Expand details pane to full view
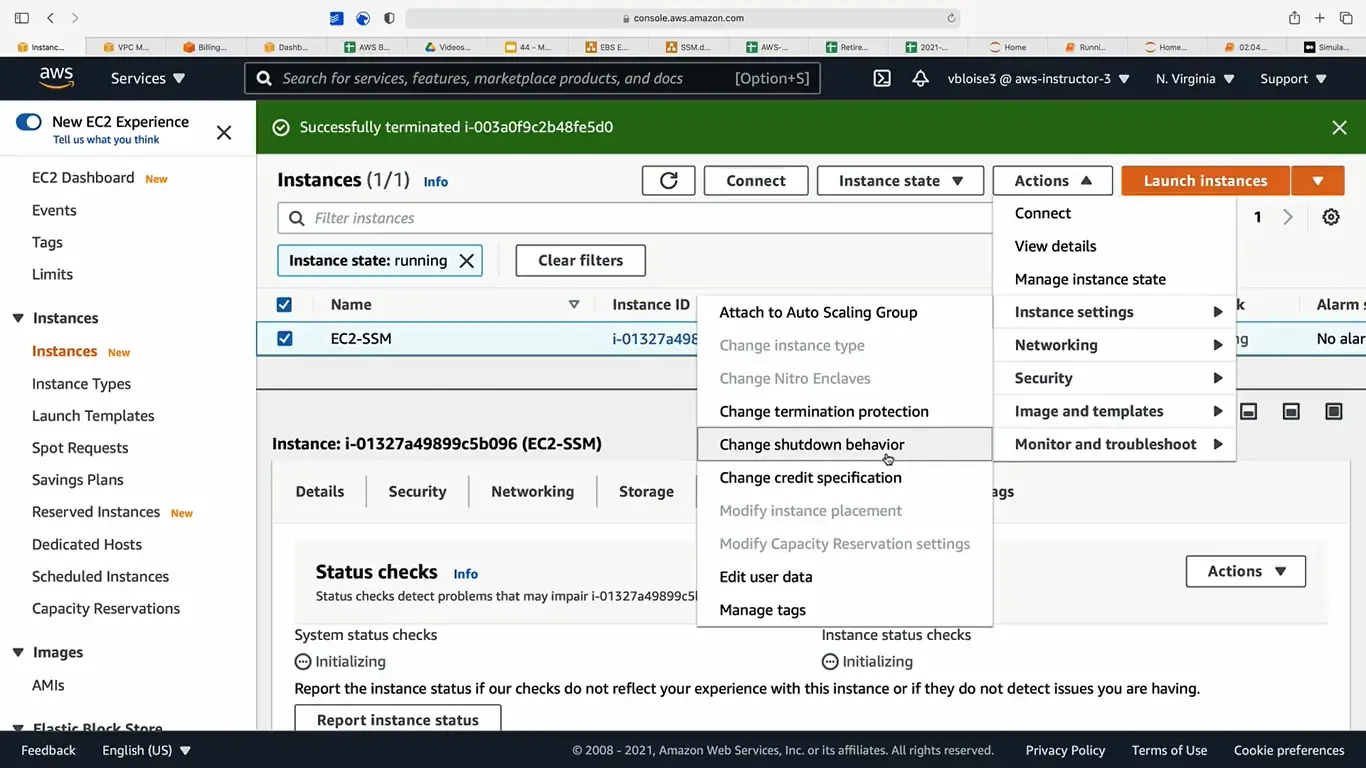 (x=1334, y=411)
